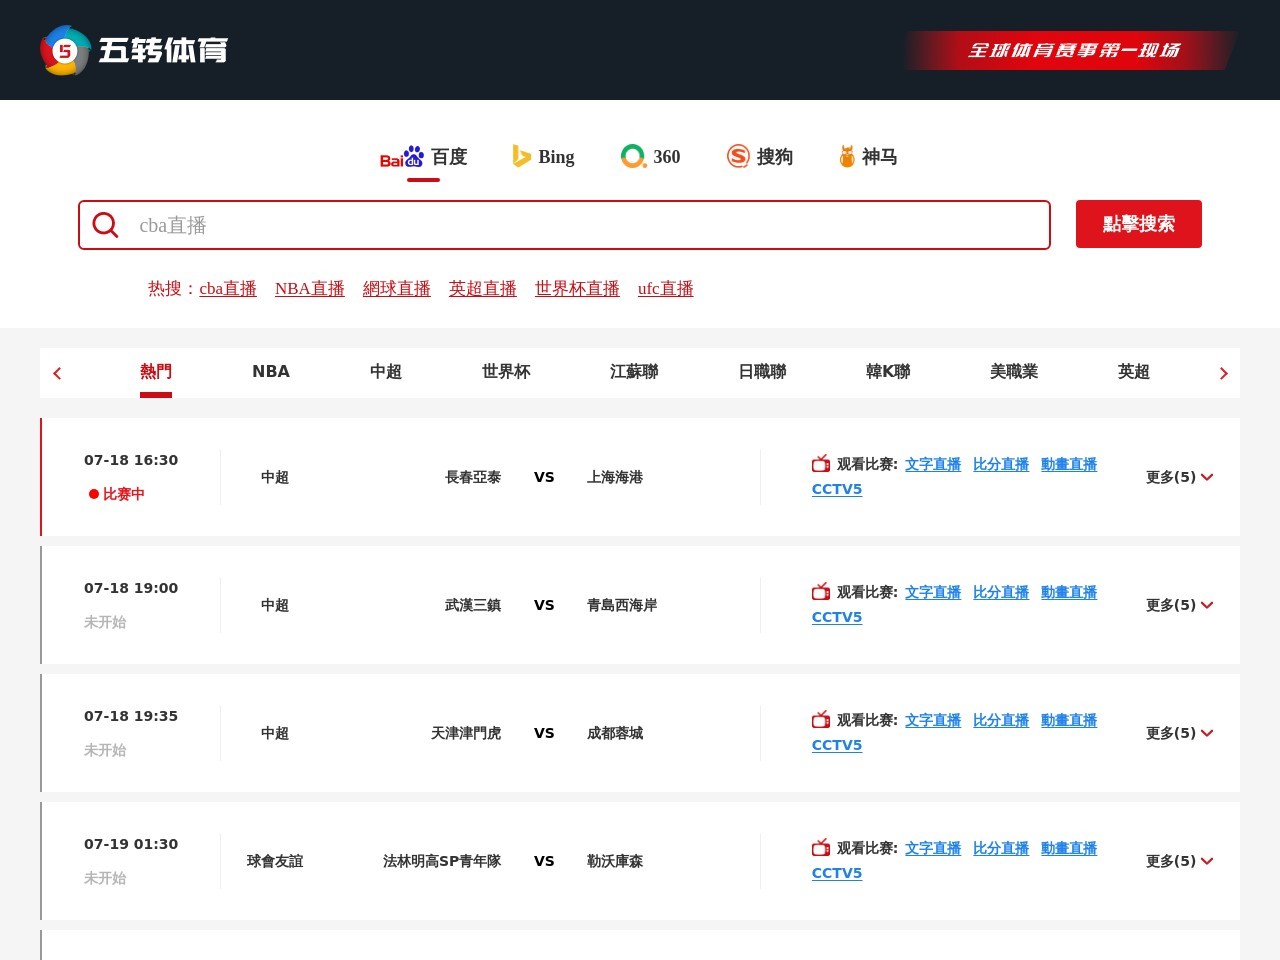1280x960 pixels.
Task: Open 比分直播 for 長春亞泰 vs 上海海港
Action: [x=1001, y=465]
